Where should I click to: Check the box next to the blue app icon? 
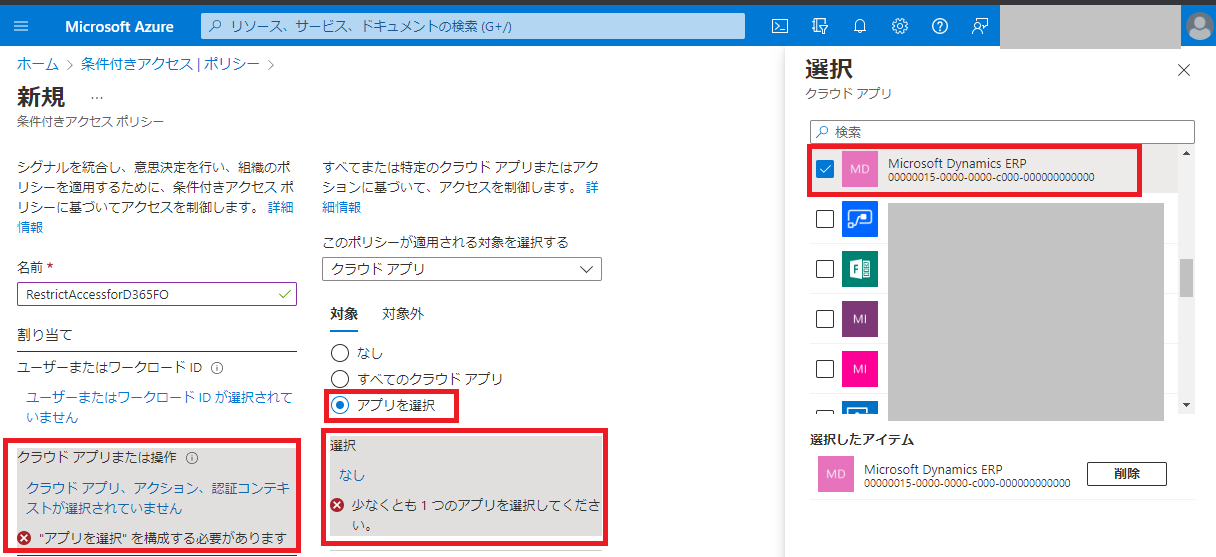coord(825,219)
